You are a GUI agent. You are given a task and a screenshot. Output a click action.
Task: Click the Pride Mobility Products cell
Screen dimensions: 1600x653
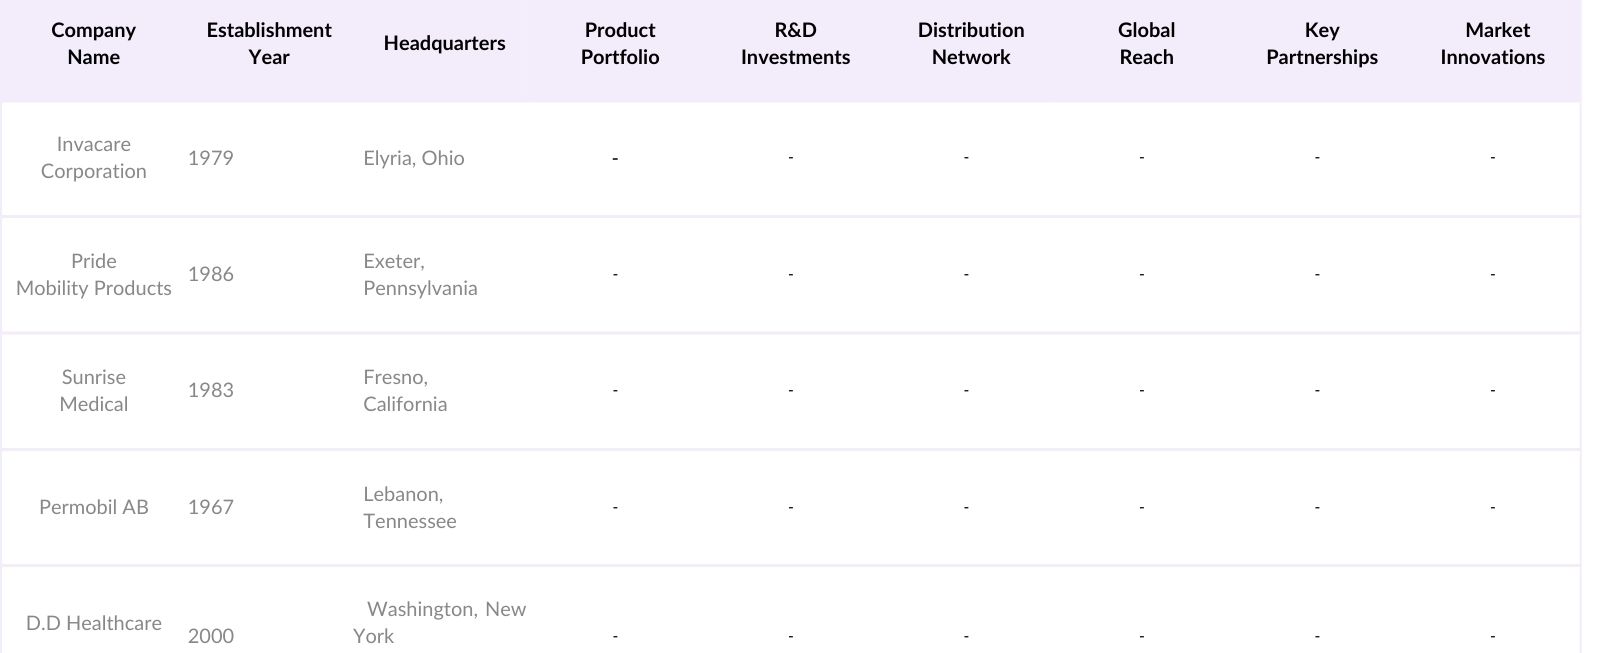pos(93,275)
